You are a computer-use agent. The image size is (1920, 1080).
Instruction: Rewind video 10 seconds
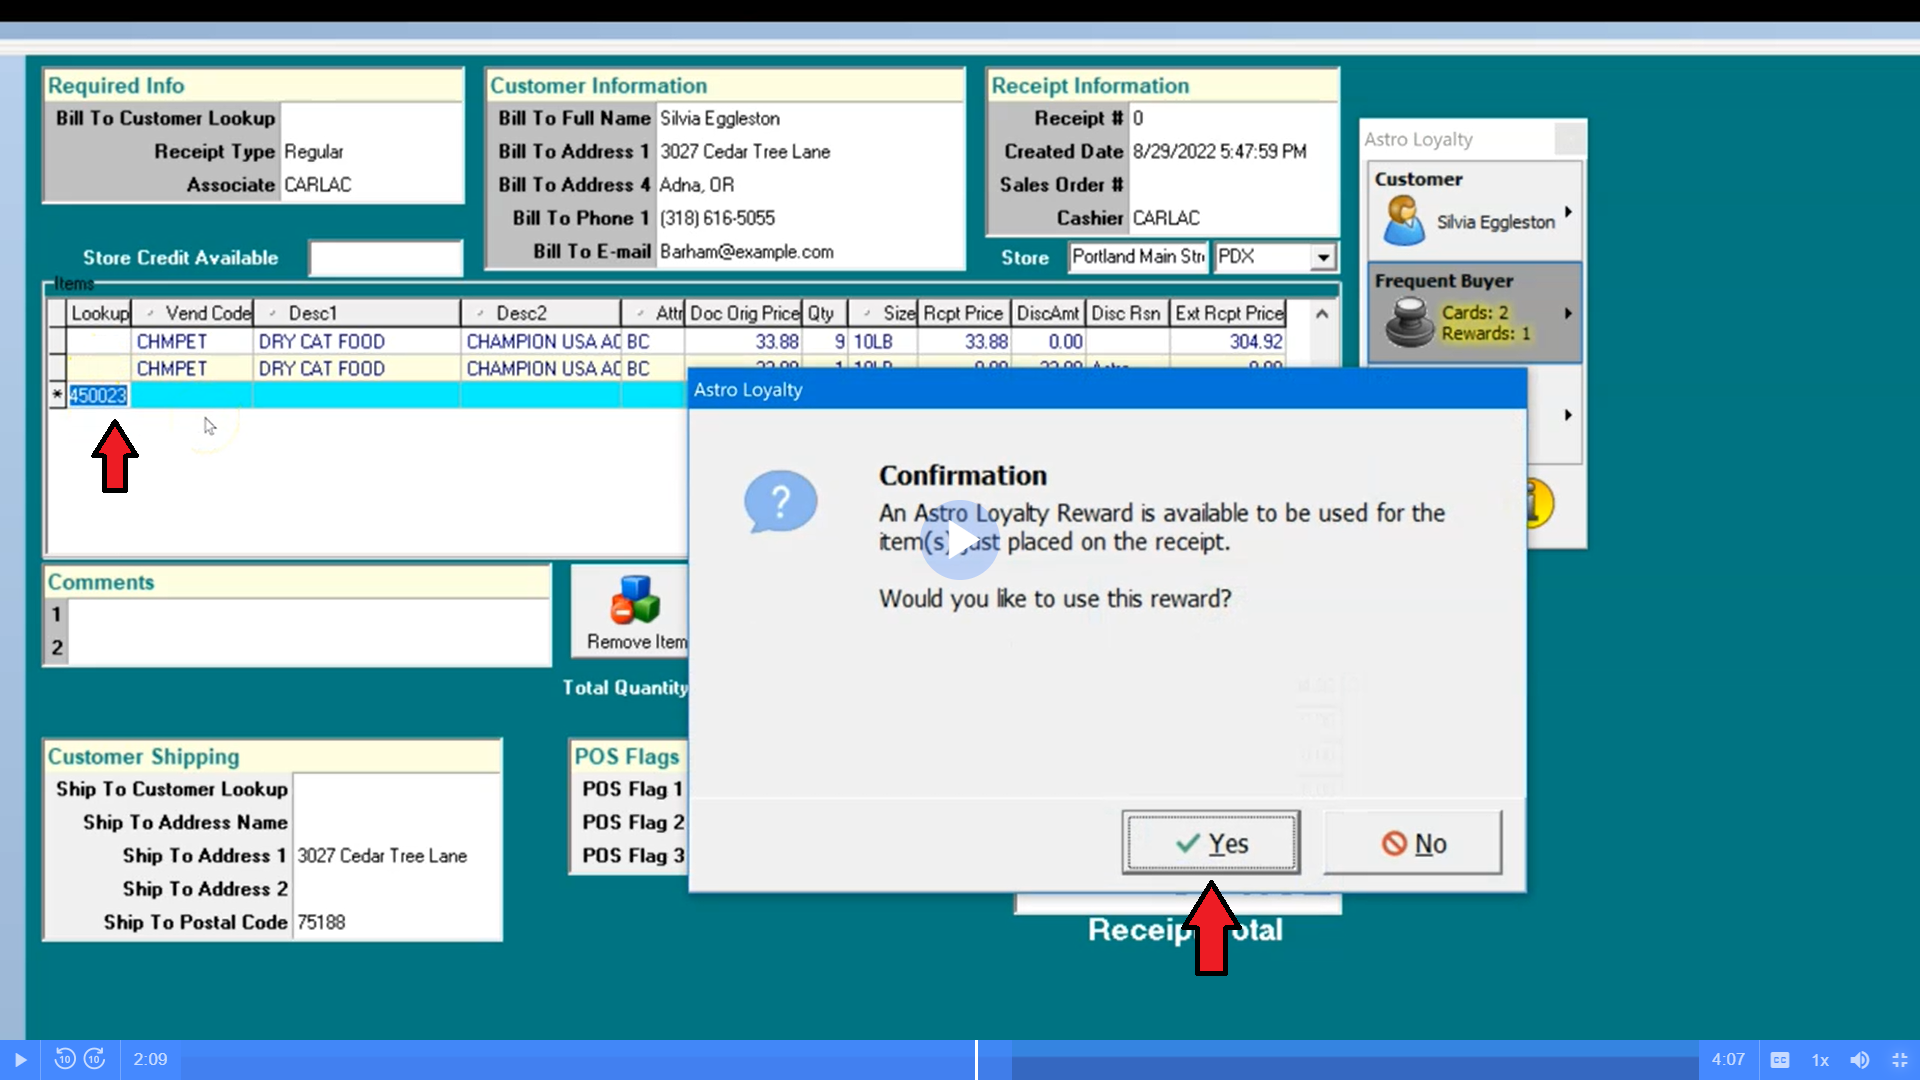(x=64, y=1059)
